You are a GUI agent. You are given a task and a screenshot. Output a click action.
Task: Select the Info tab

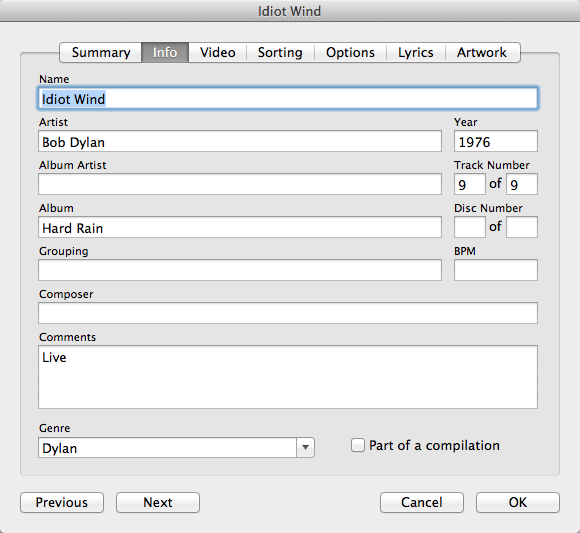(x=165, y=53)
